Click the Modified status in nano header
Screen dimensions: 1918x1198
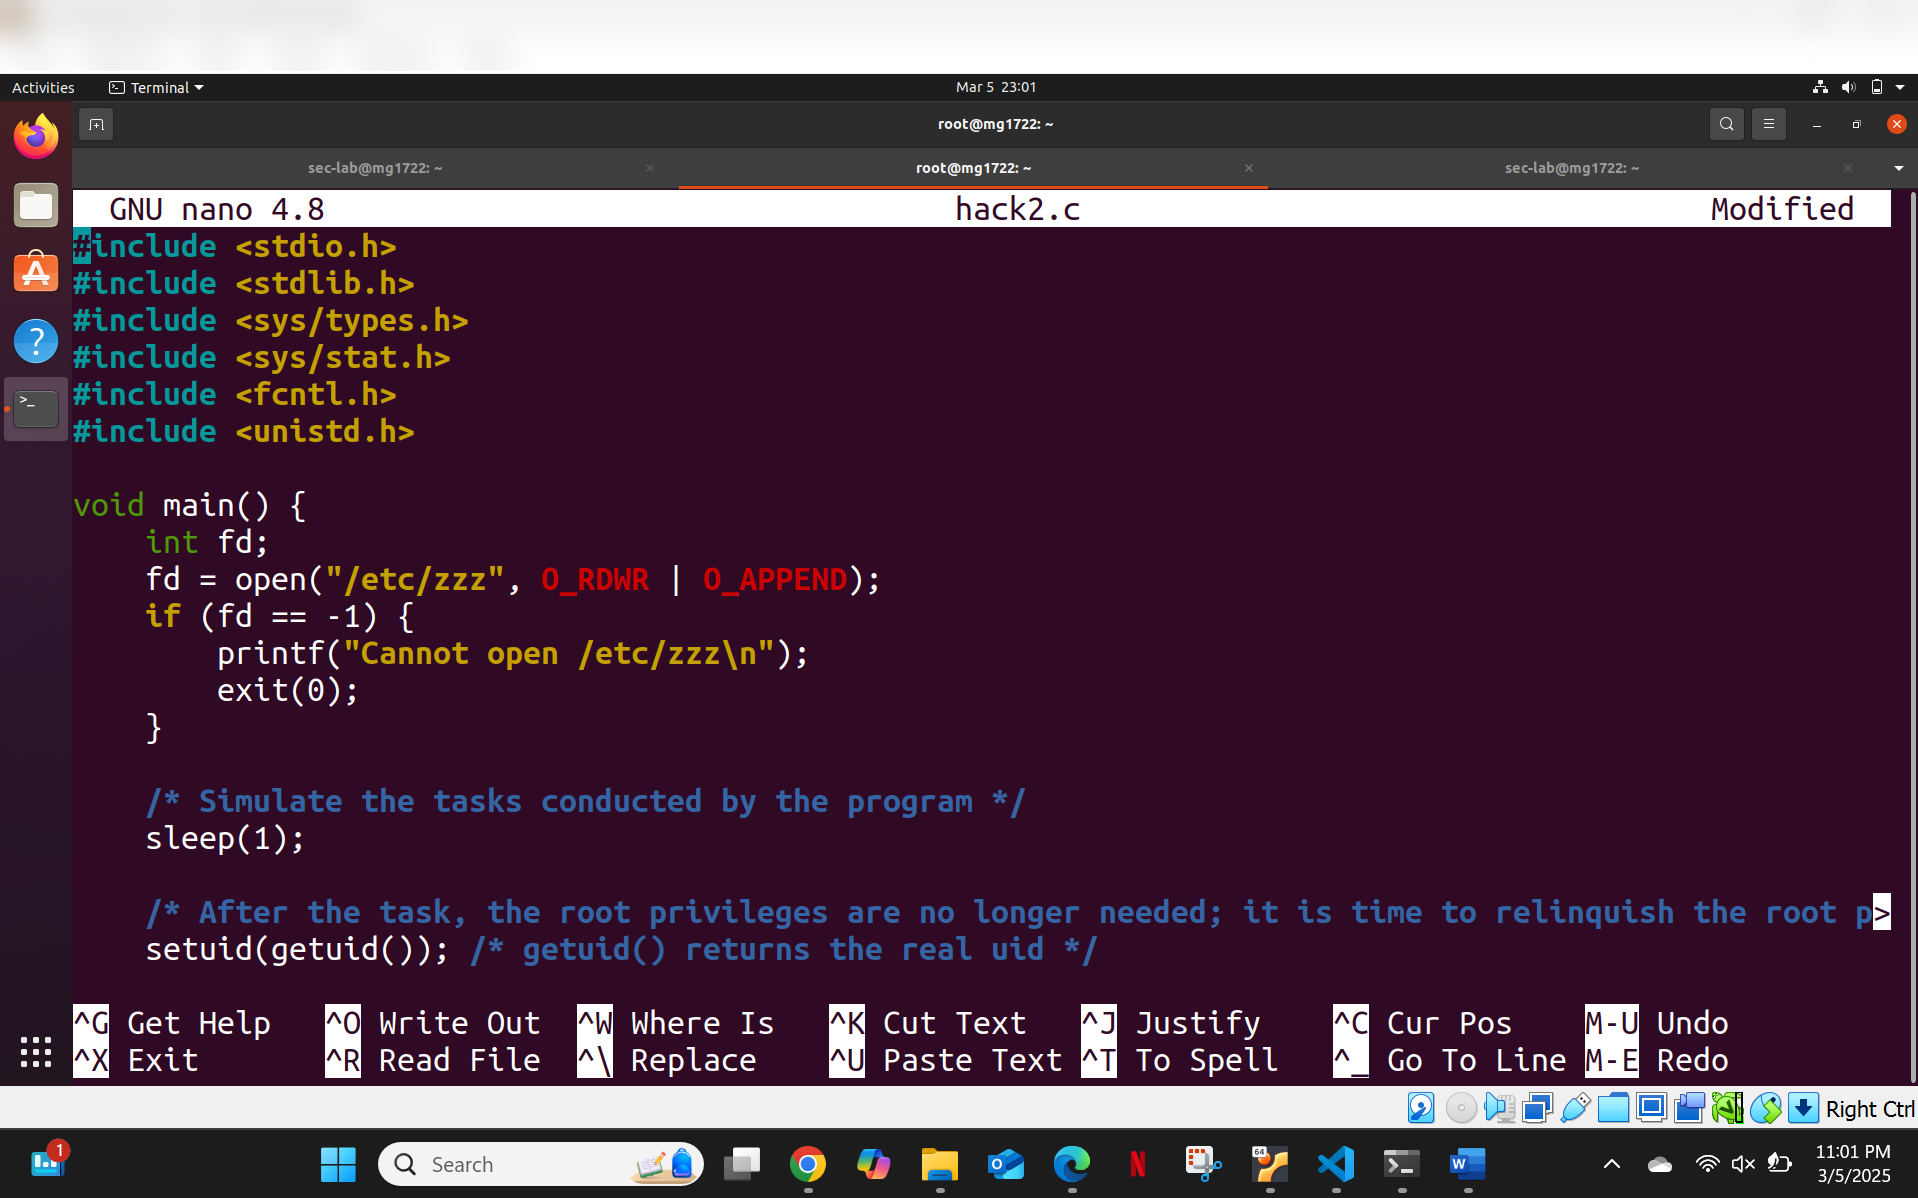(x=1782, y=209)
